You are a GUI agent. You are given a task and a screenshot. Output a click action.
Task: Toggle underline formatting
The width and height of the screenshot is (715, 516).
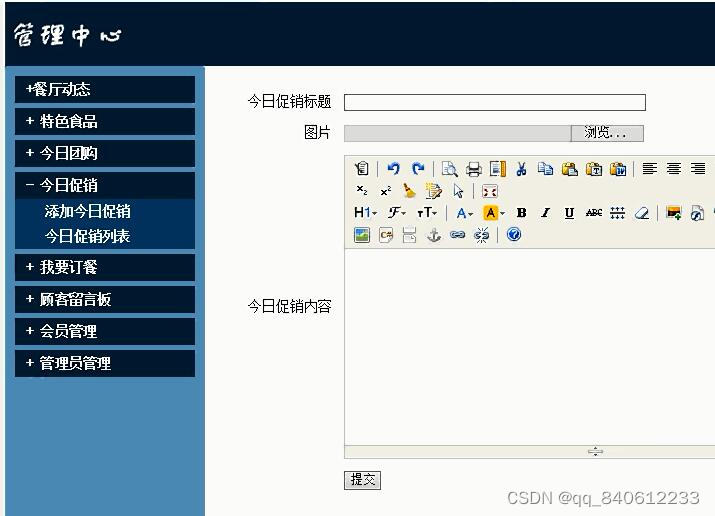pyautogui.click(x=569, y=212)
